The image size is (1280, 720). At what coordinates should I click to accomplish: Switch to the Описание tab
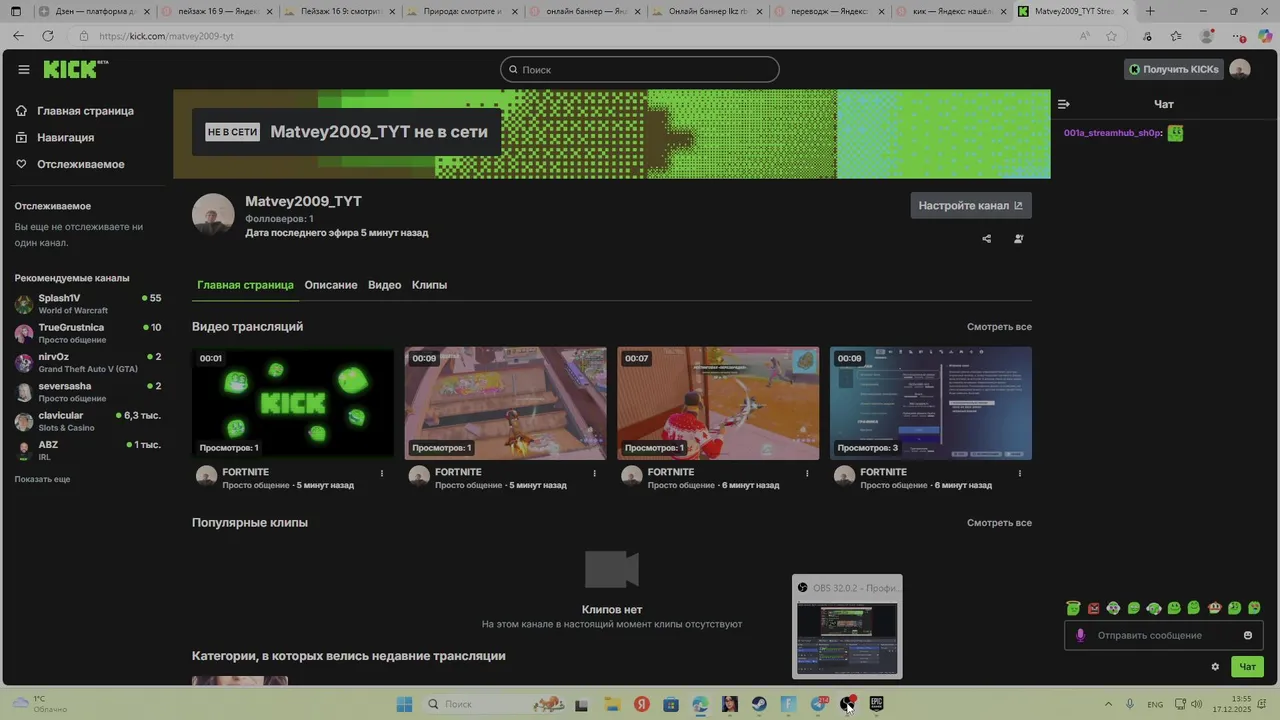(x=331, y=285)
